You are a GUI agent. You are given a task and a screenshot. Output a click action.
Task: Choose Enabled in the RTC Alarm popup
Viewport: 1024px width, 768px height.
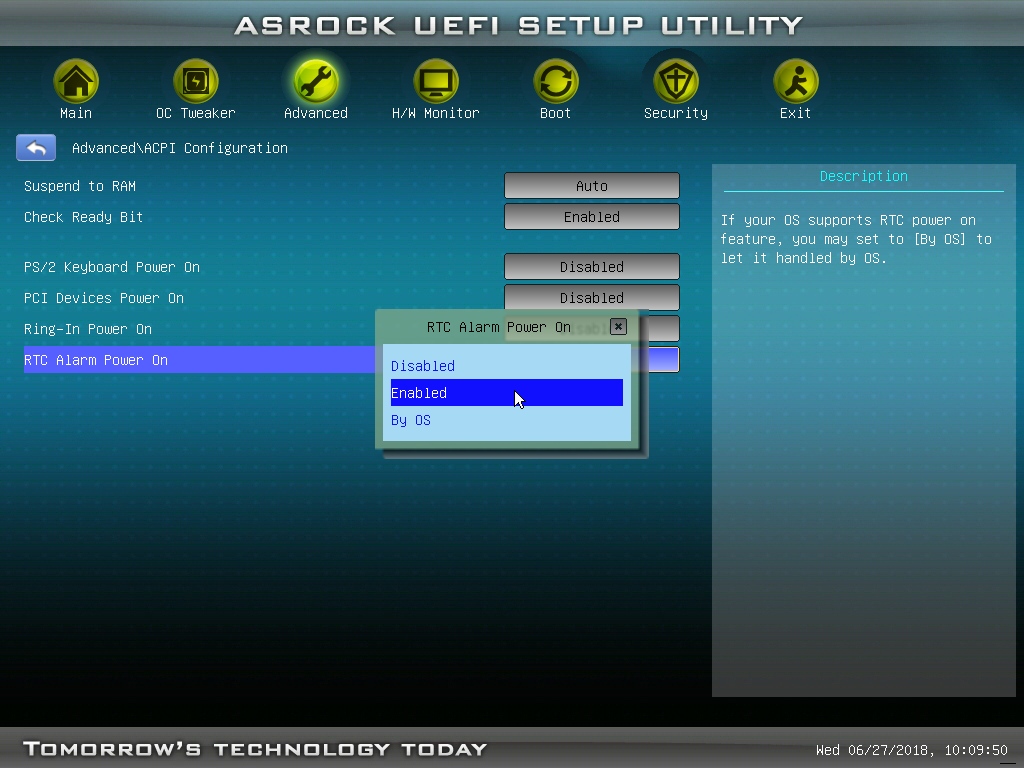pos(507,392)
